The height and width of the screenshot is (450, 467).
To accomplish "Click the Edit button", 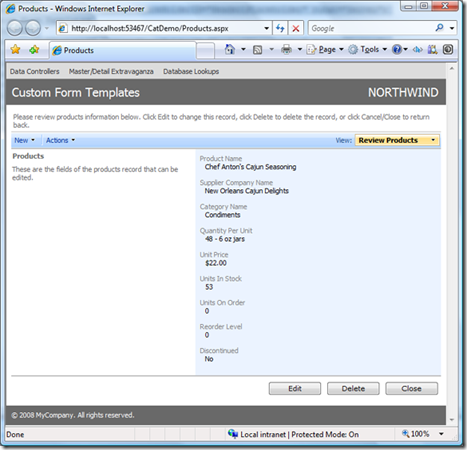I will tap(295, 389).
